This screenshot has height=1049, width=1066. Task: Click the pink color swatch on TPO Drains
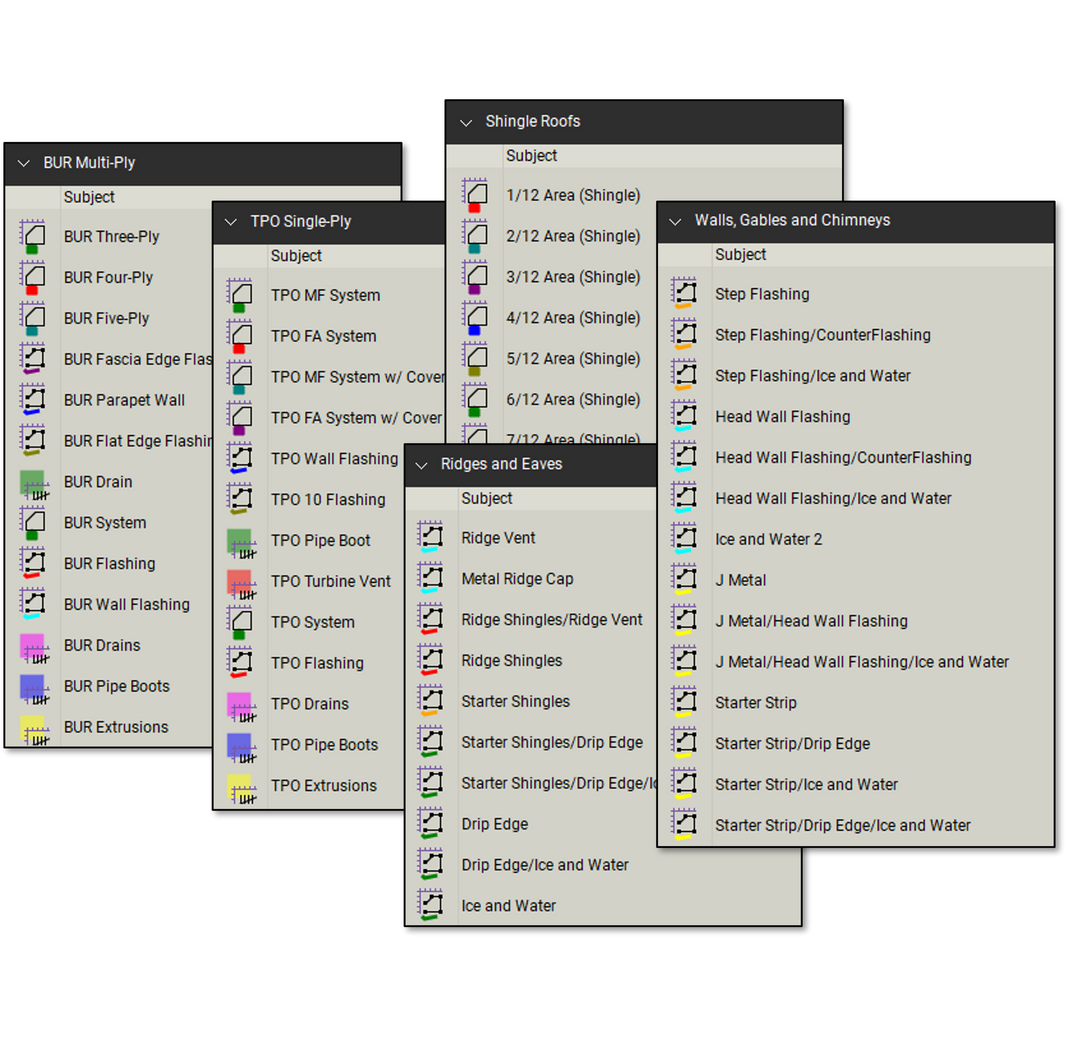click(x=241, y=703)
